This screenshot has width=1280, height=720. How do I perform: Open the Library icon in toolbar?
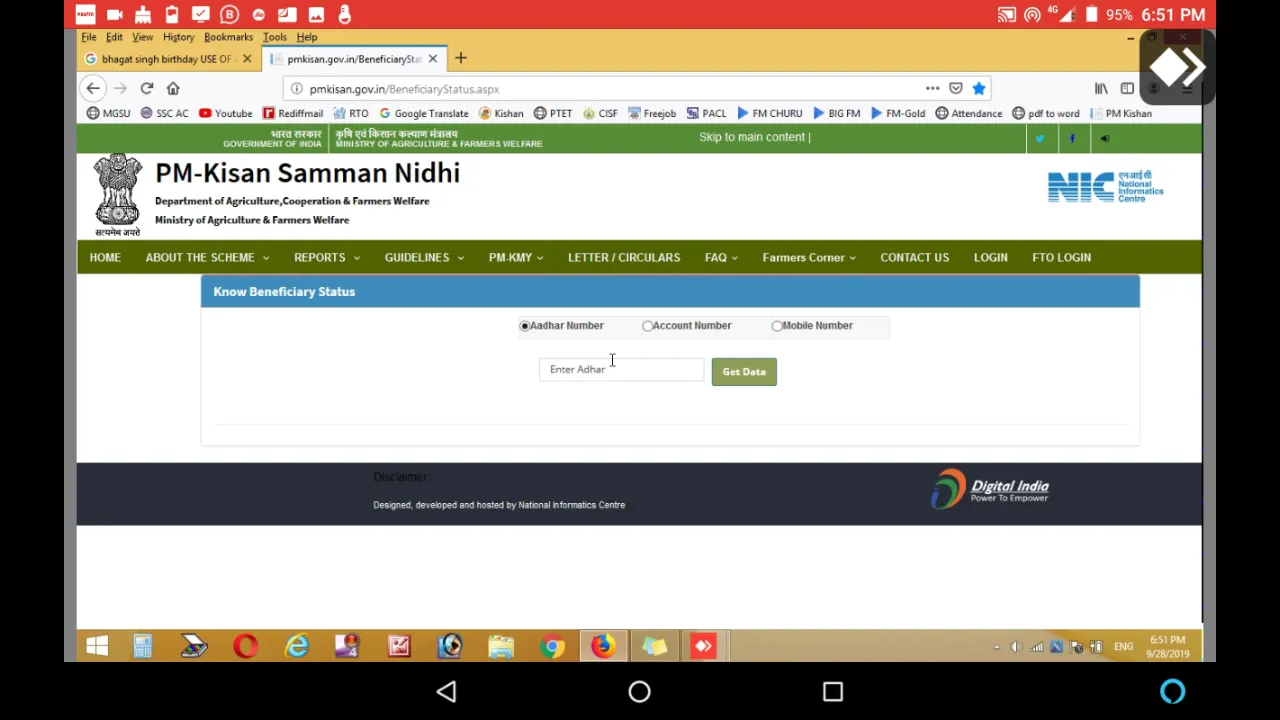[1101, 89]
